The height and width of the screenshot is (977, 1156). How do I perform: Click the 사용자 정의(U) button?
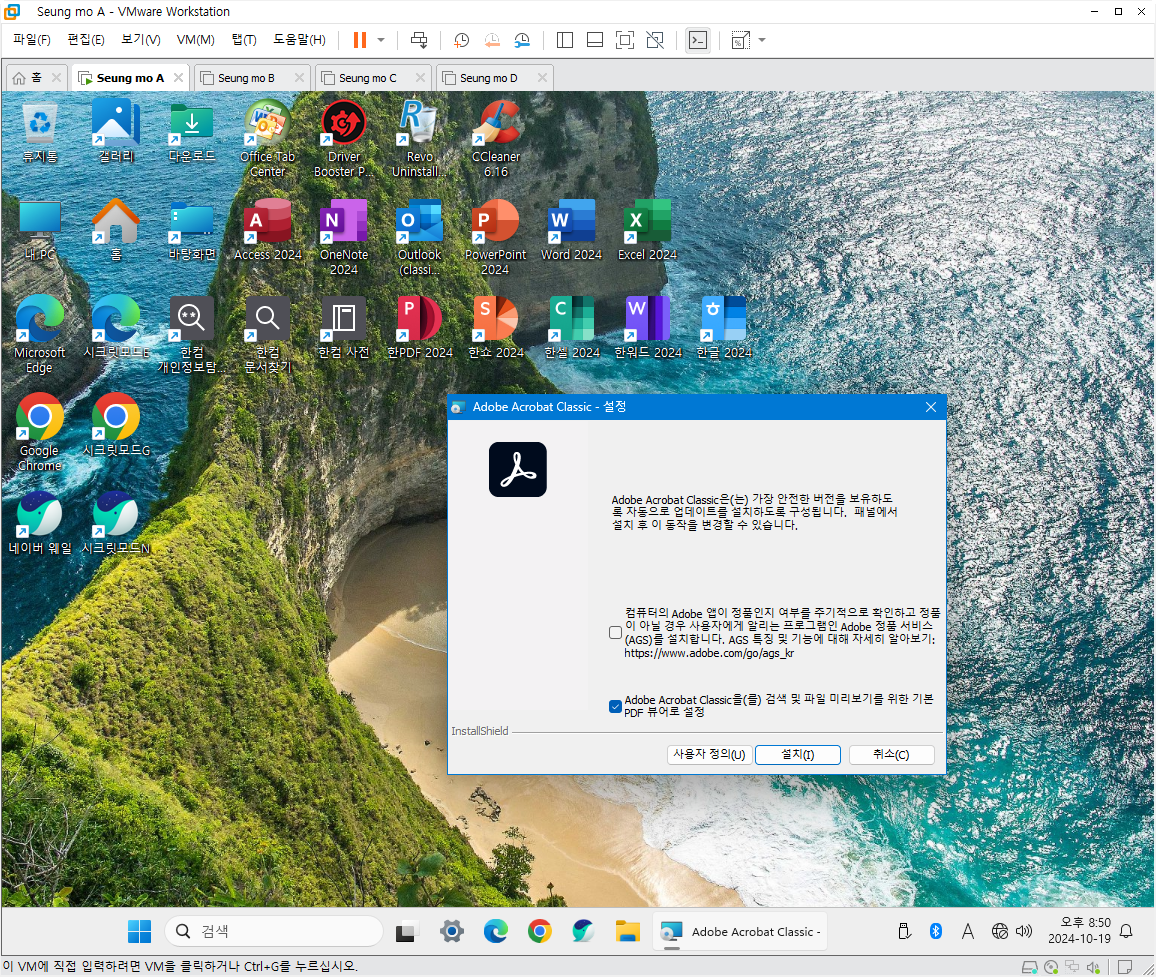coord(709,754)
